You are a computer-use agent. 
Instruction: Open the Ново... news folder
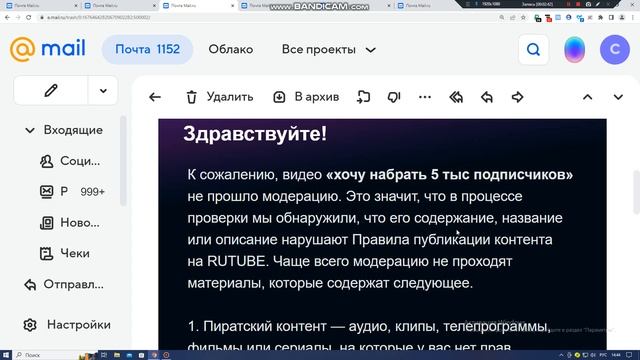(70, 223)
